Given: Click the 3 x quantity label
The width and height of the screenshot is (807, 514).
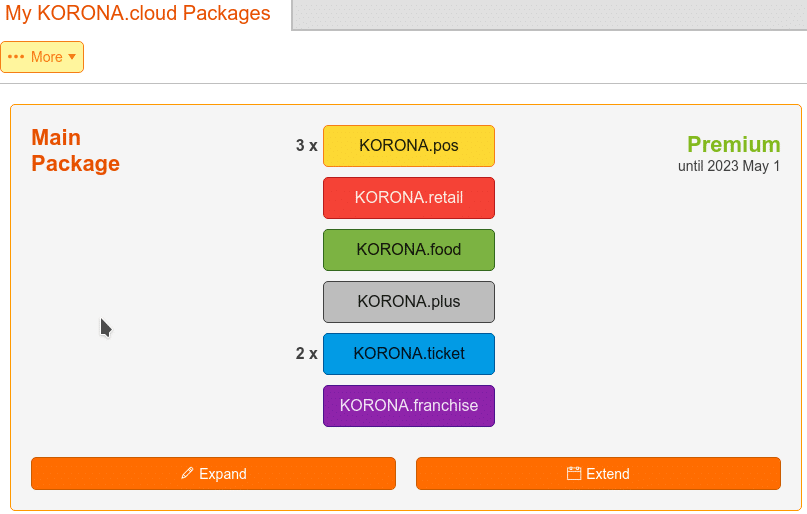Looking at the screenshot, I should [x=306, y=146].
